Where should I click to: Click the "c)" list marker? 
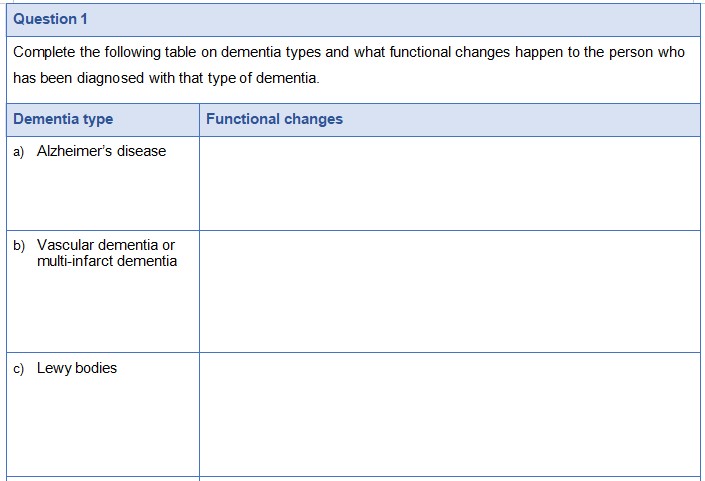click(20, 368)
